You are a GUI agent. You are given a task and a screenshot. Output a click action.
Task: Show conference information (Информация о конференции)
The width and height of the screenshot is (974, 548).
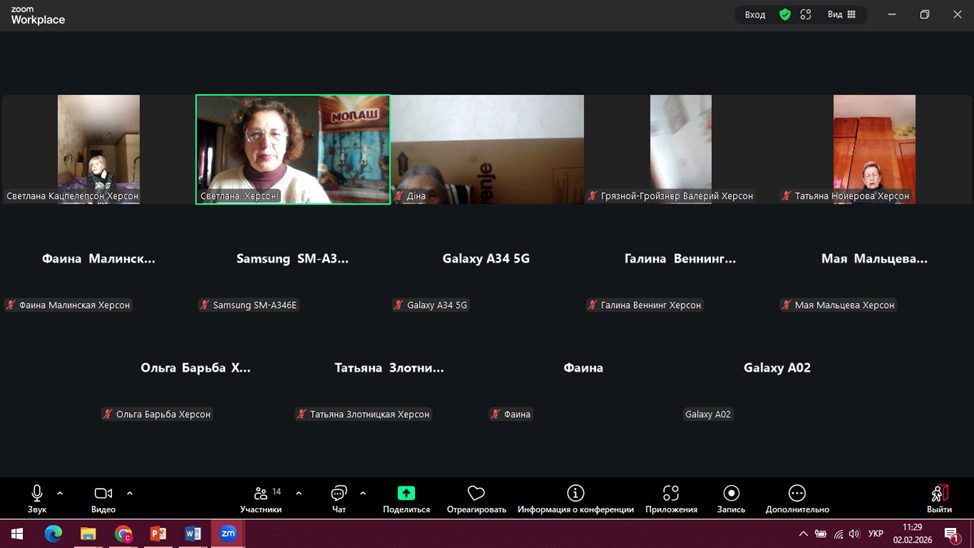pos(575,493)
